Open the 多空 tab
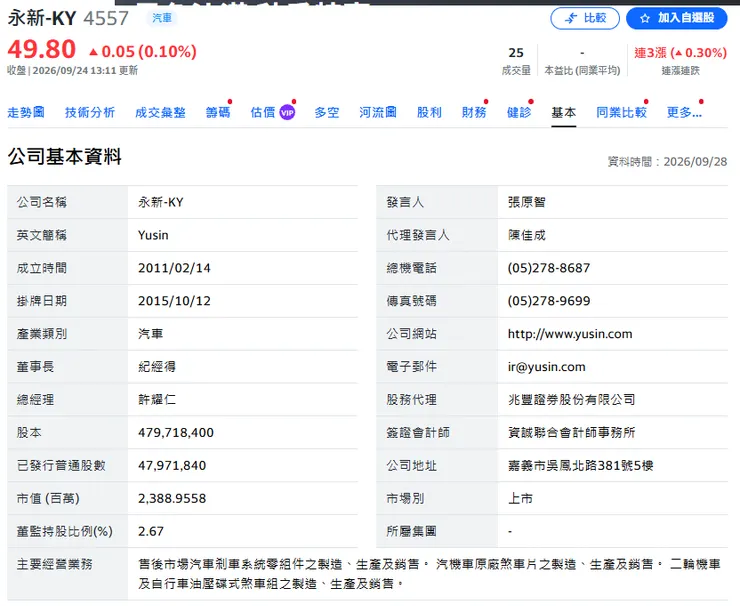The width and height of the screenshot is (740, 606). [327, 112]
